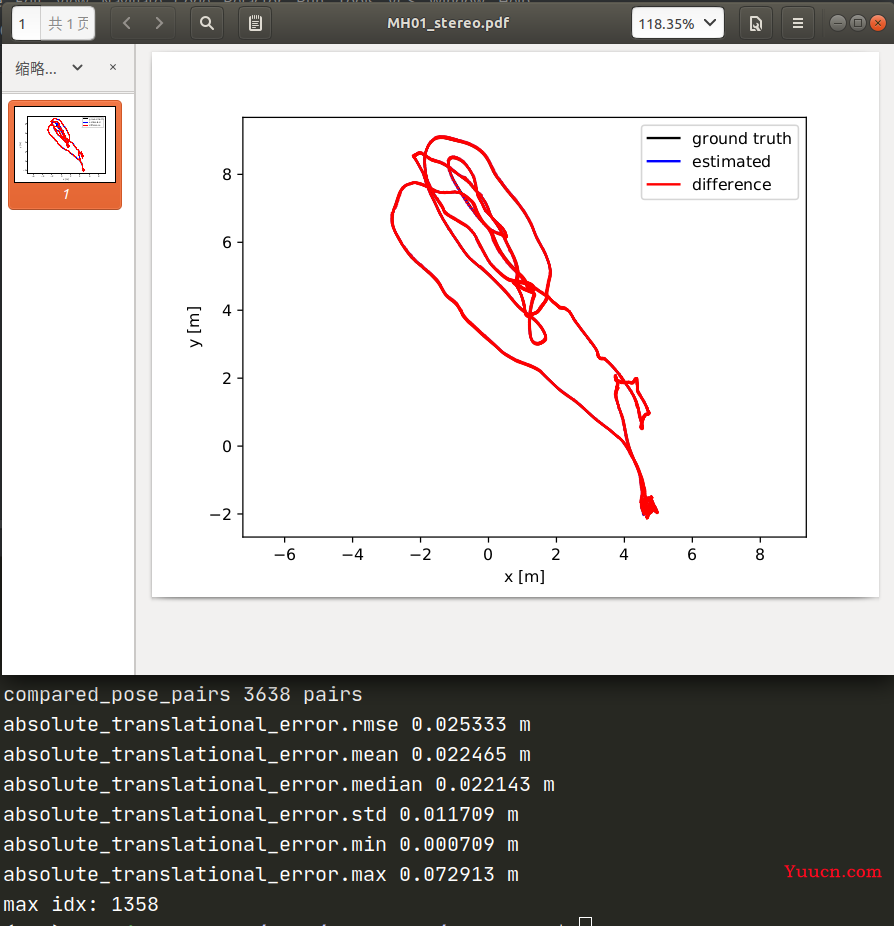Open the find search icon

(x=207, y=24)
